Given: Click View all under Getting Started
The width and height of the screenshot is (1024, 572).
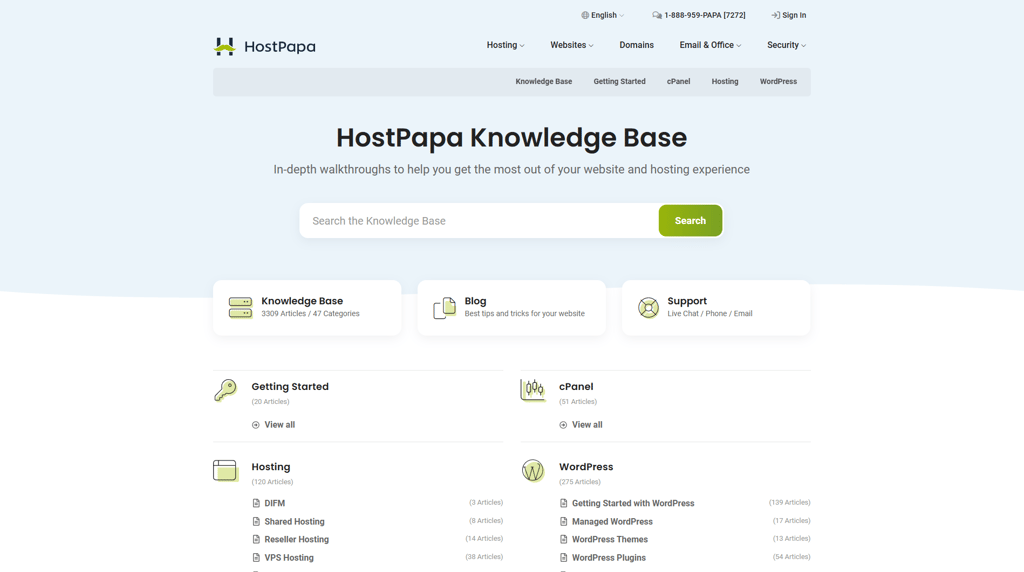Looking at the screenshot, I should pos(280,425).
